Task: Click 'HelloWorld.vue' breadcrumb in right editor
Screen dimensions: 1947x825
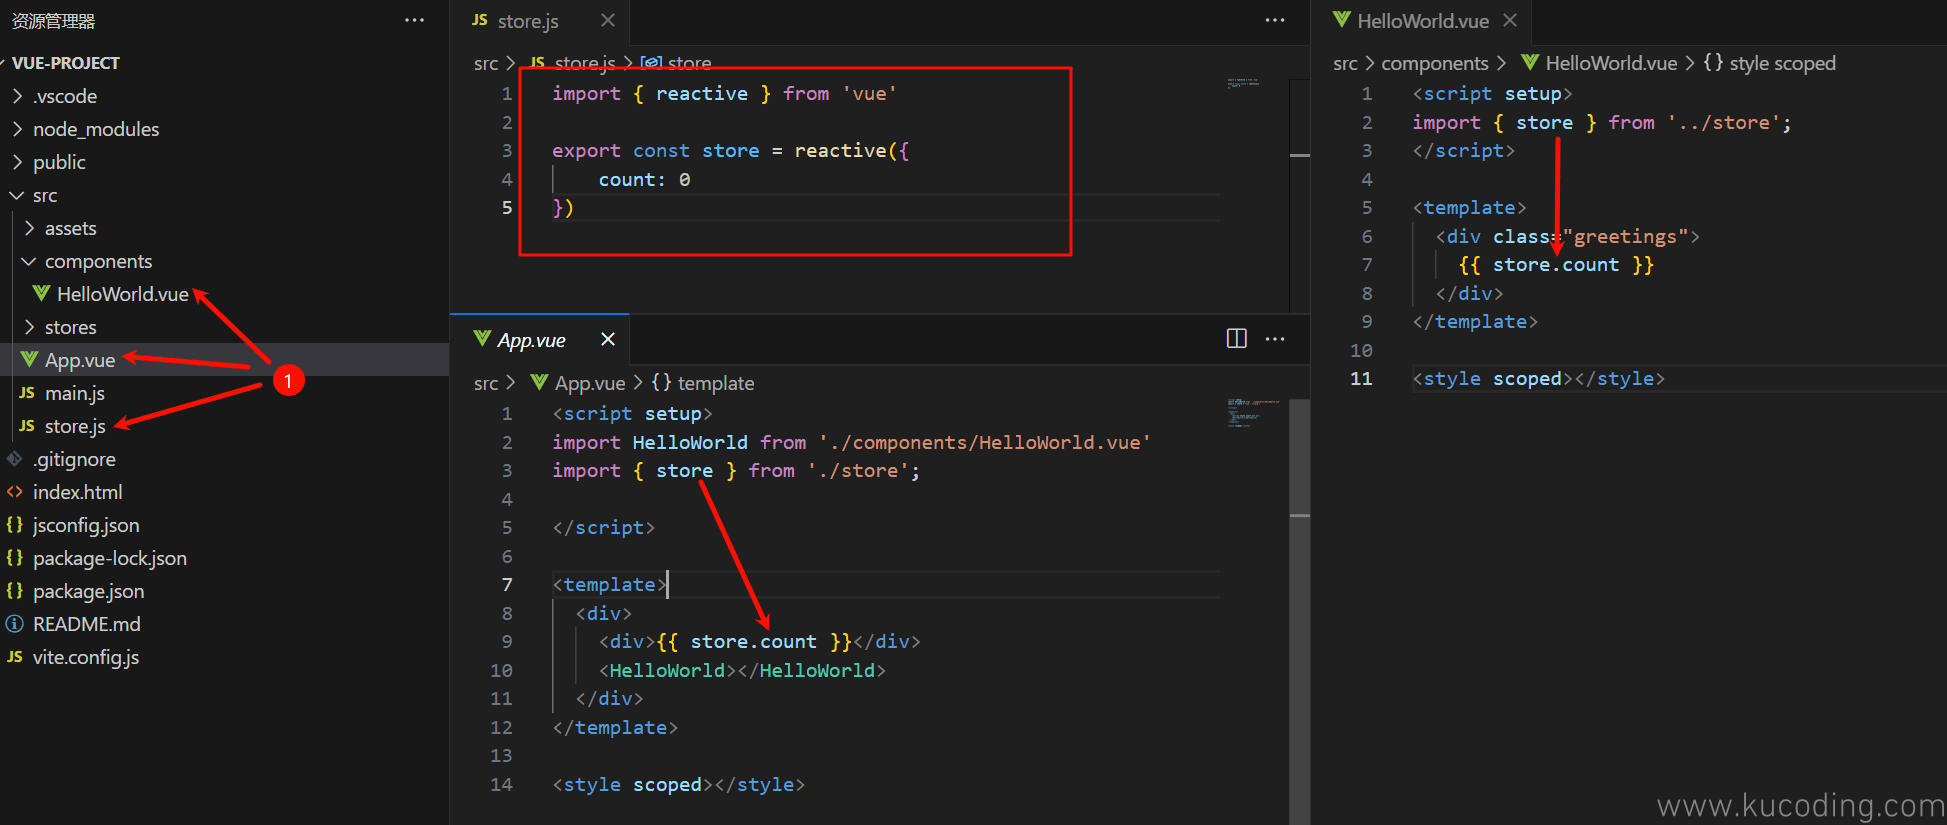Action: 1611,63
